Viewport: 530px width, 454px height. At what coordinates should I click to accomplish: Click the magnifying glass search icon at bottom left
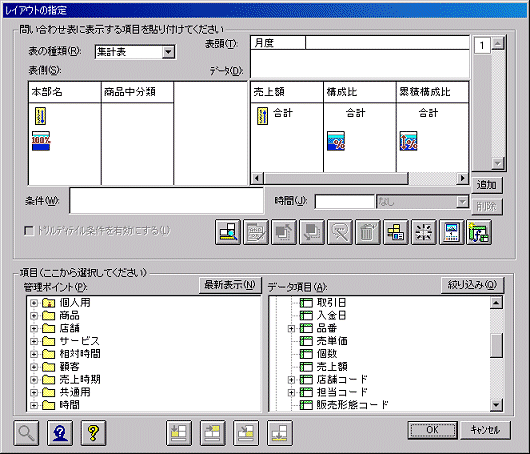(26, 433)
